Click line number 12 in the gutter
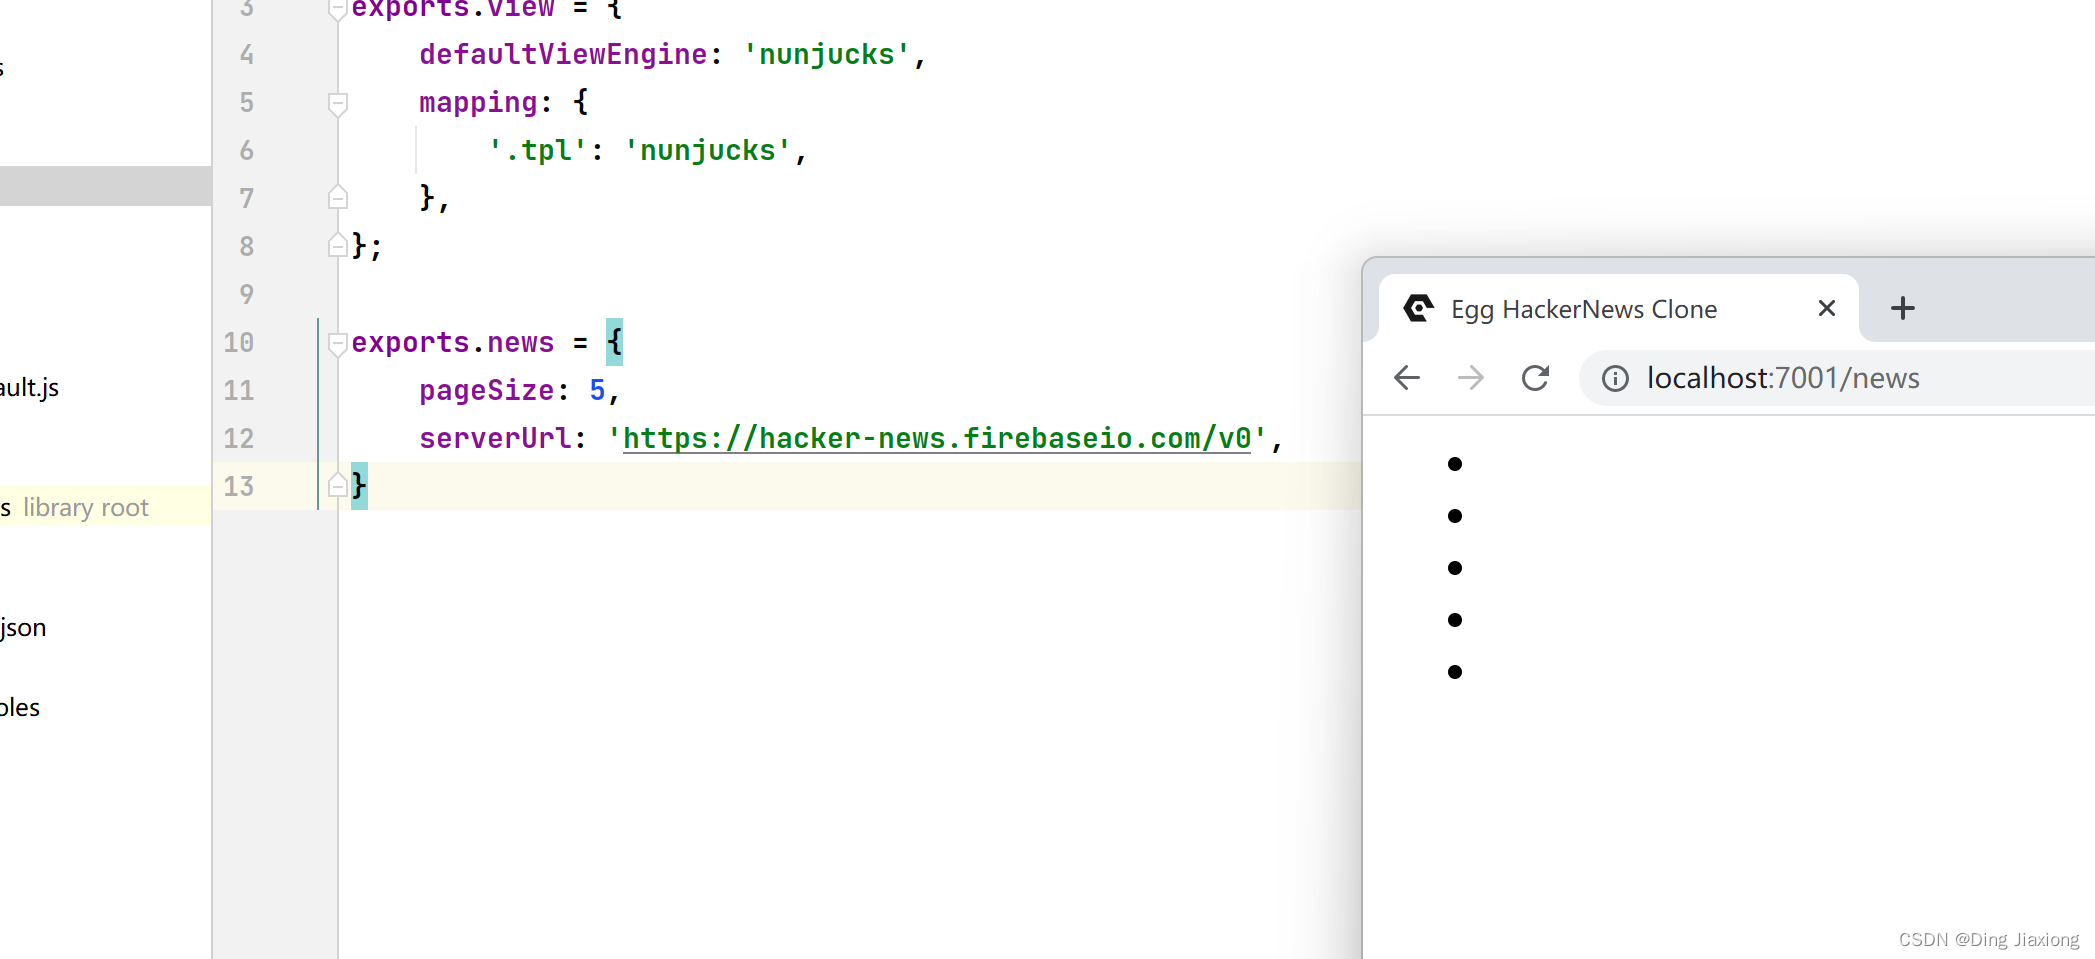2095x959 pixels. [x=239, y=438]
